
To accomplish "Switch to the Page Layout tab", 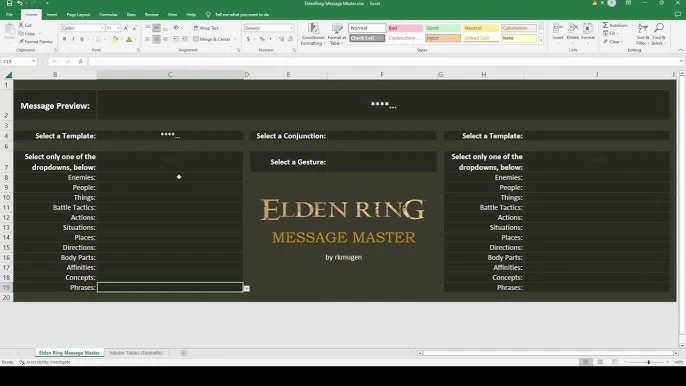I will click(78, 14).
